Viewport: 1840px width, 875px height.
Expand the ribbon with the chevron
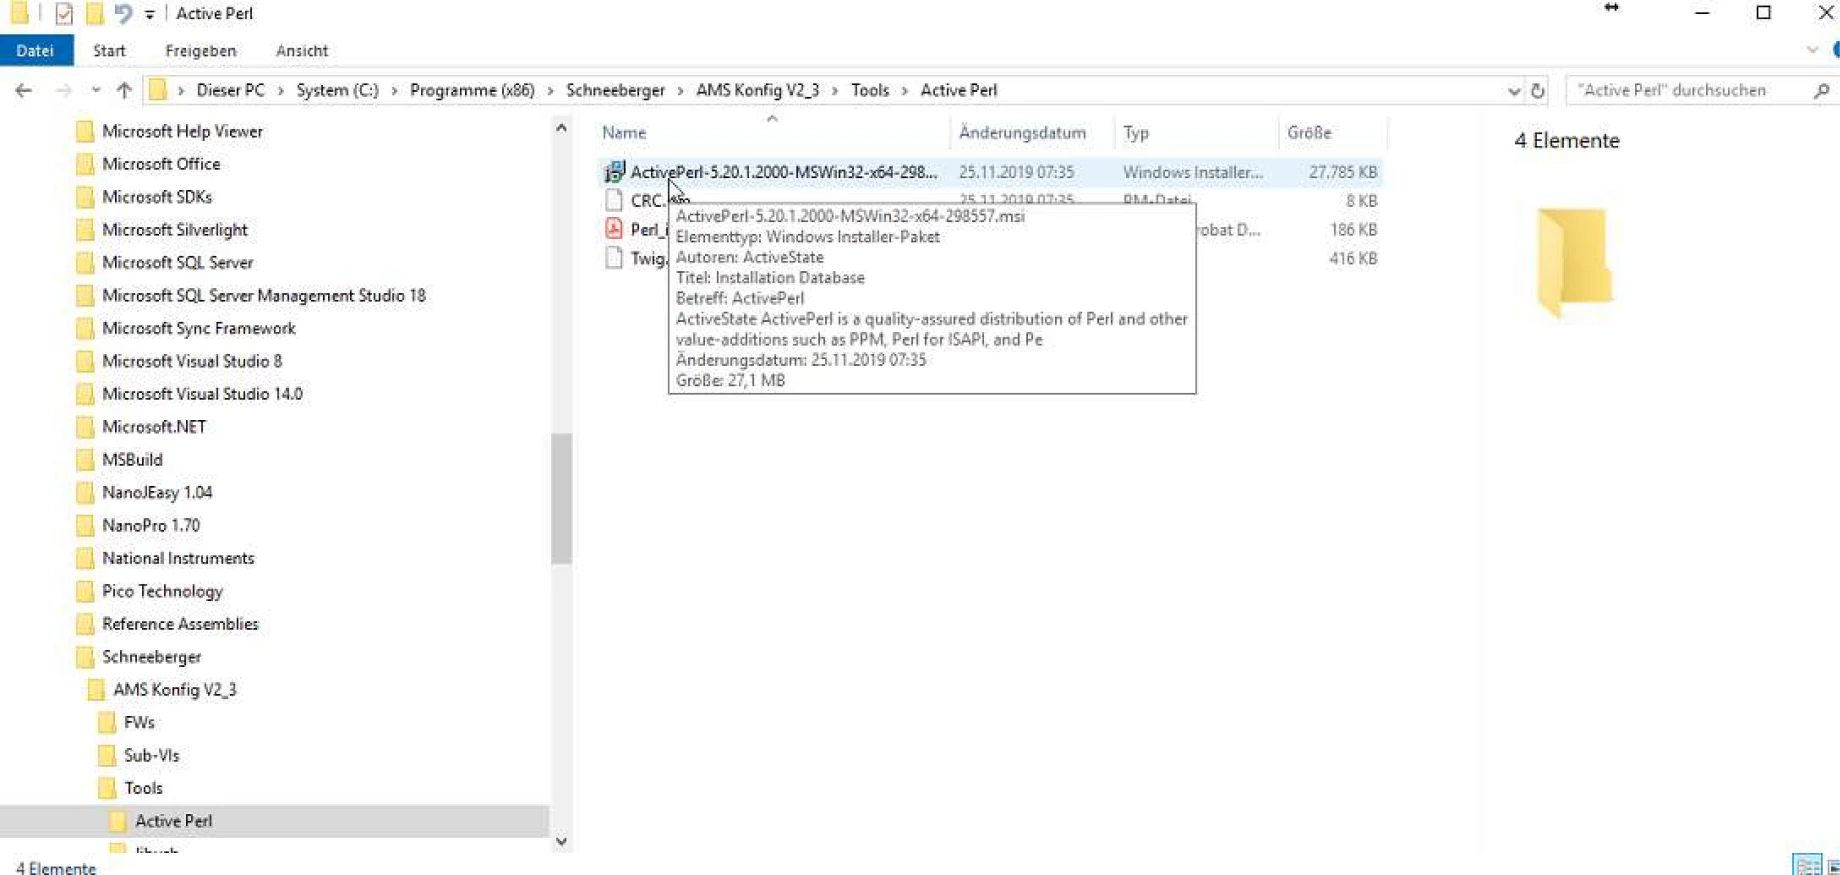[1812, 50]
